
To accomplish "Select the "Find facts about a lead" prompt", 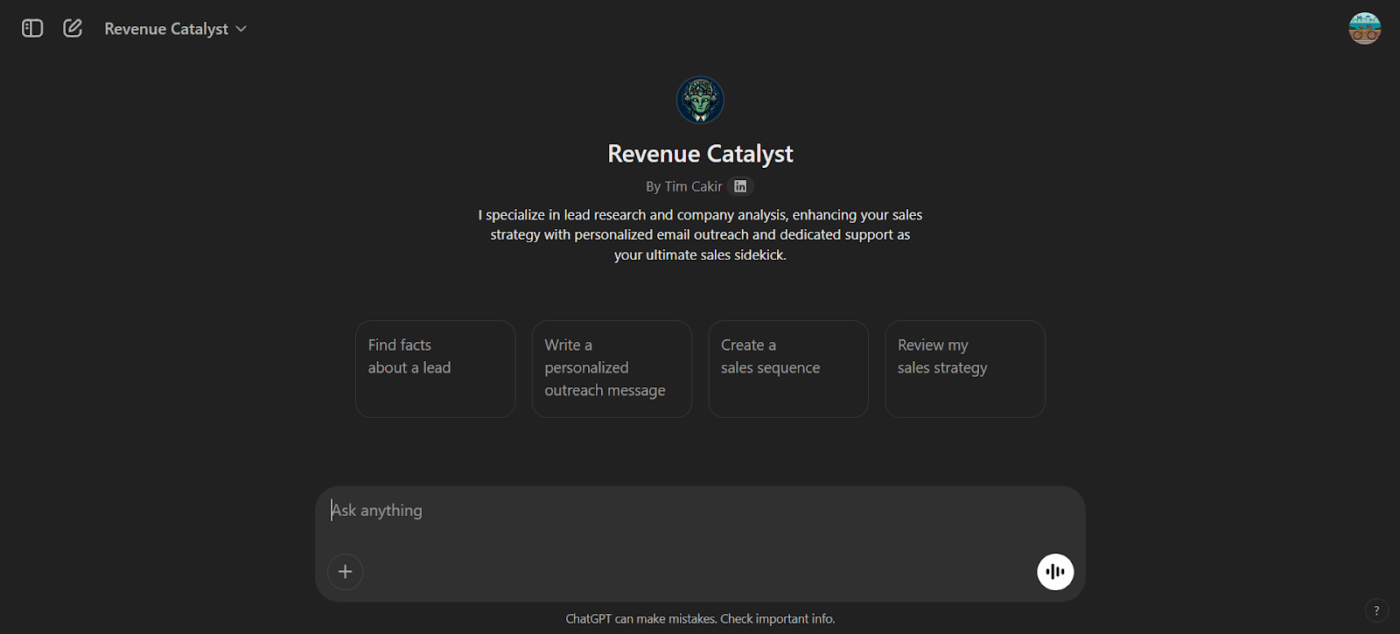I will click(435, 369).
